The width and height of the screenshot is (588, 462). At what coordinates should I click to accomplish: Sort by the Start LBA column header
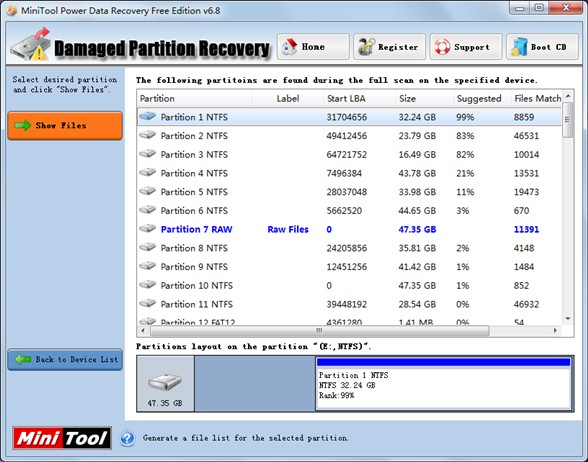360,99
